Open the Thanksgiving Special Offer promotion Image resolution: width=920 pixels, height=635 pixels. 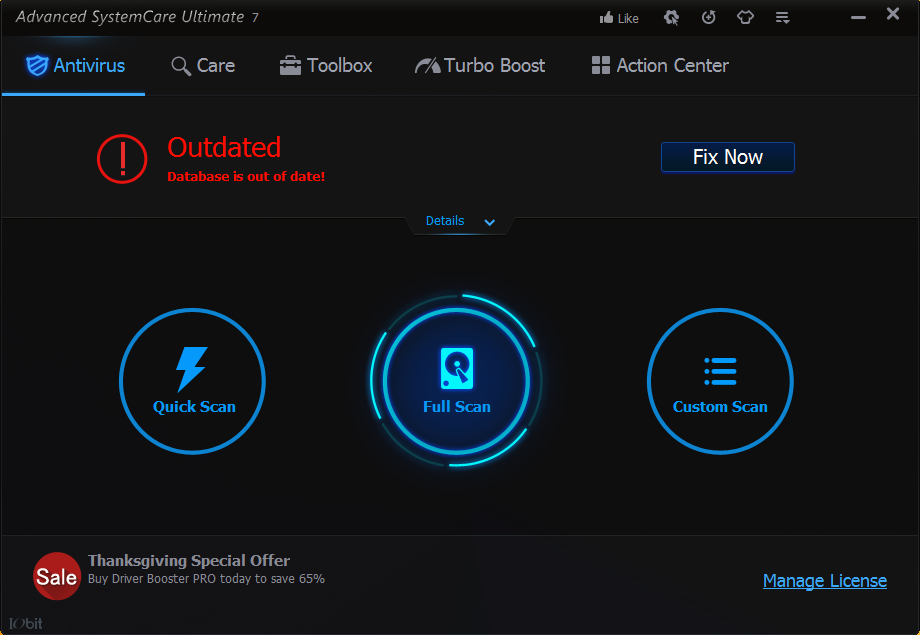coord(189,560)
